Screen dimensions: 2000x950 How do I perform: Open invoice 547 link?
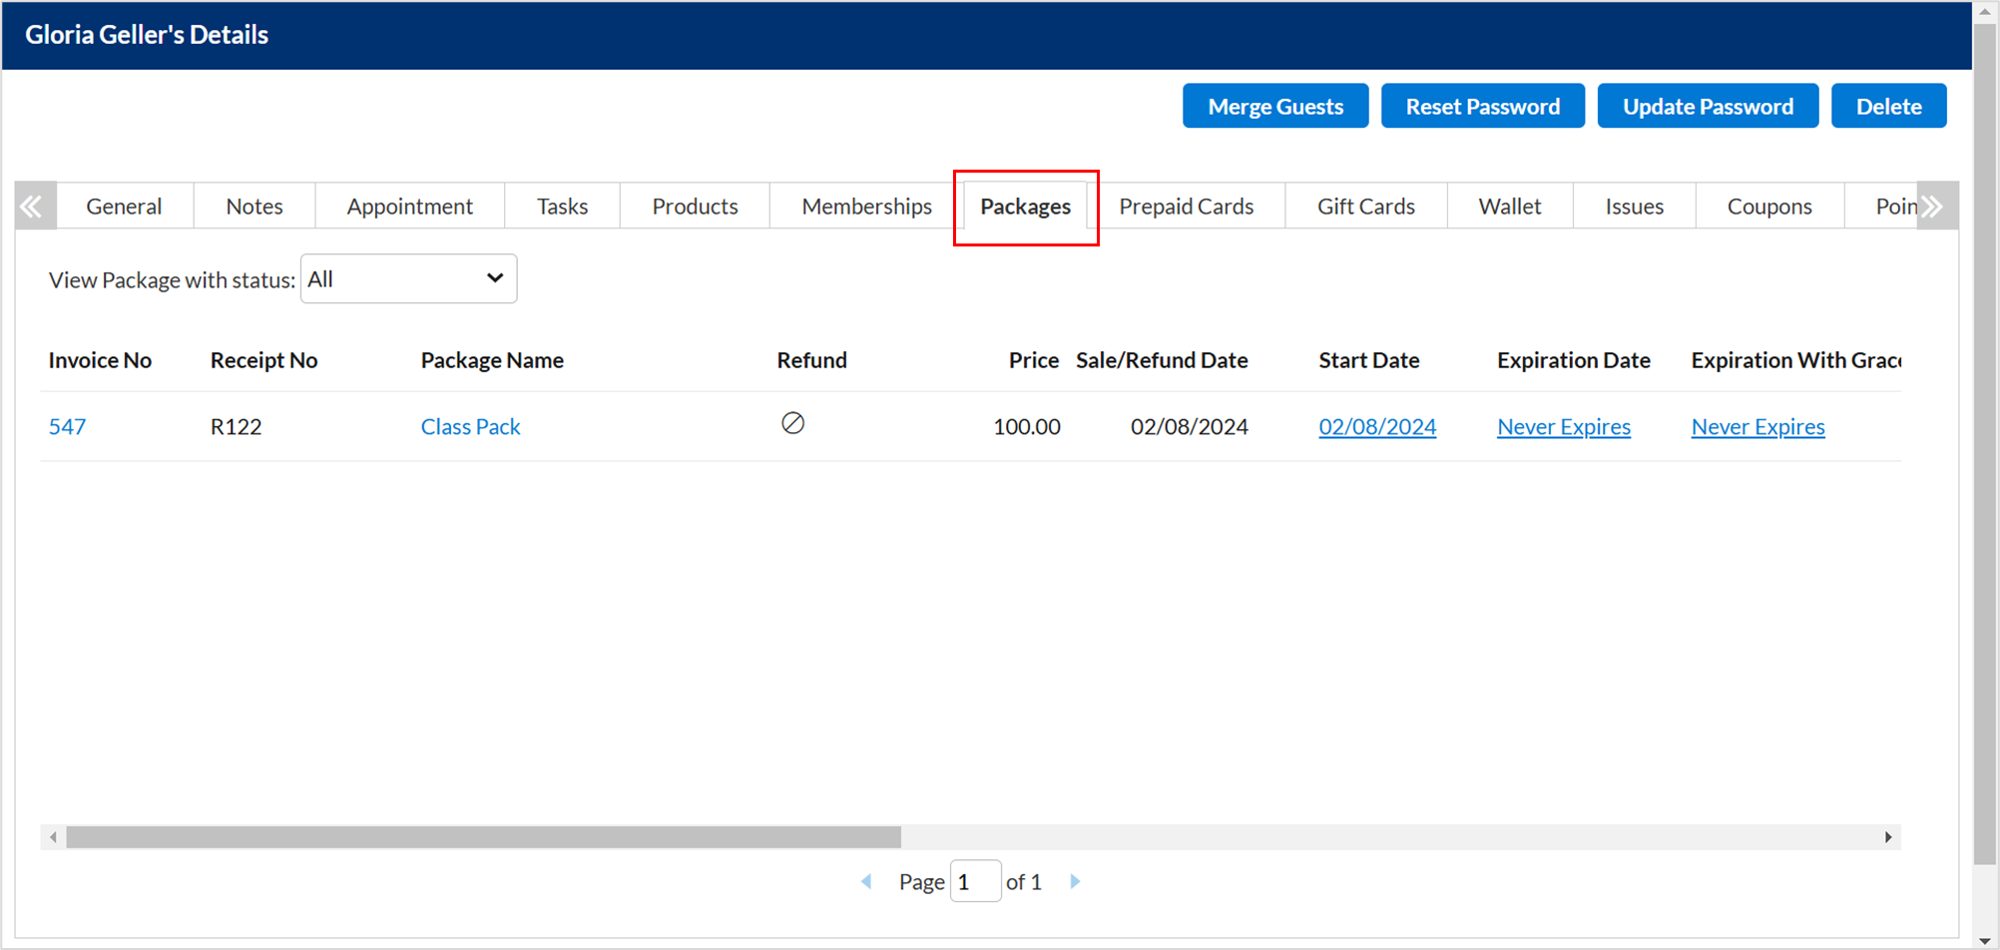(67, 427)
